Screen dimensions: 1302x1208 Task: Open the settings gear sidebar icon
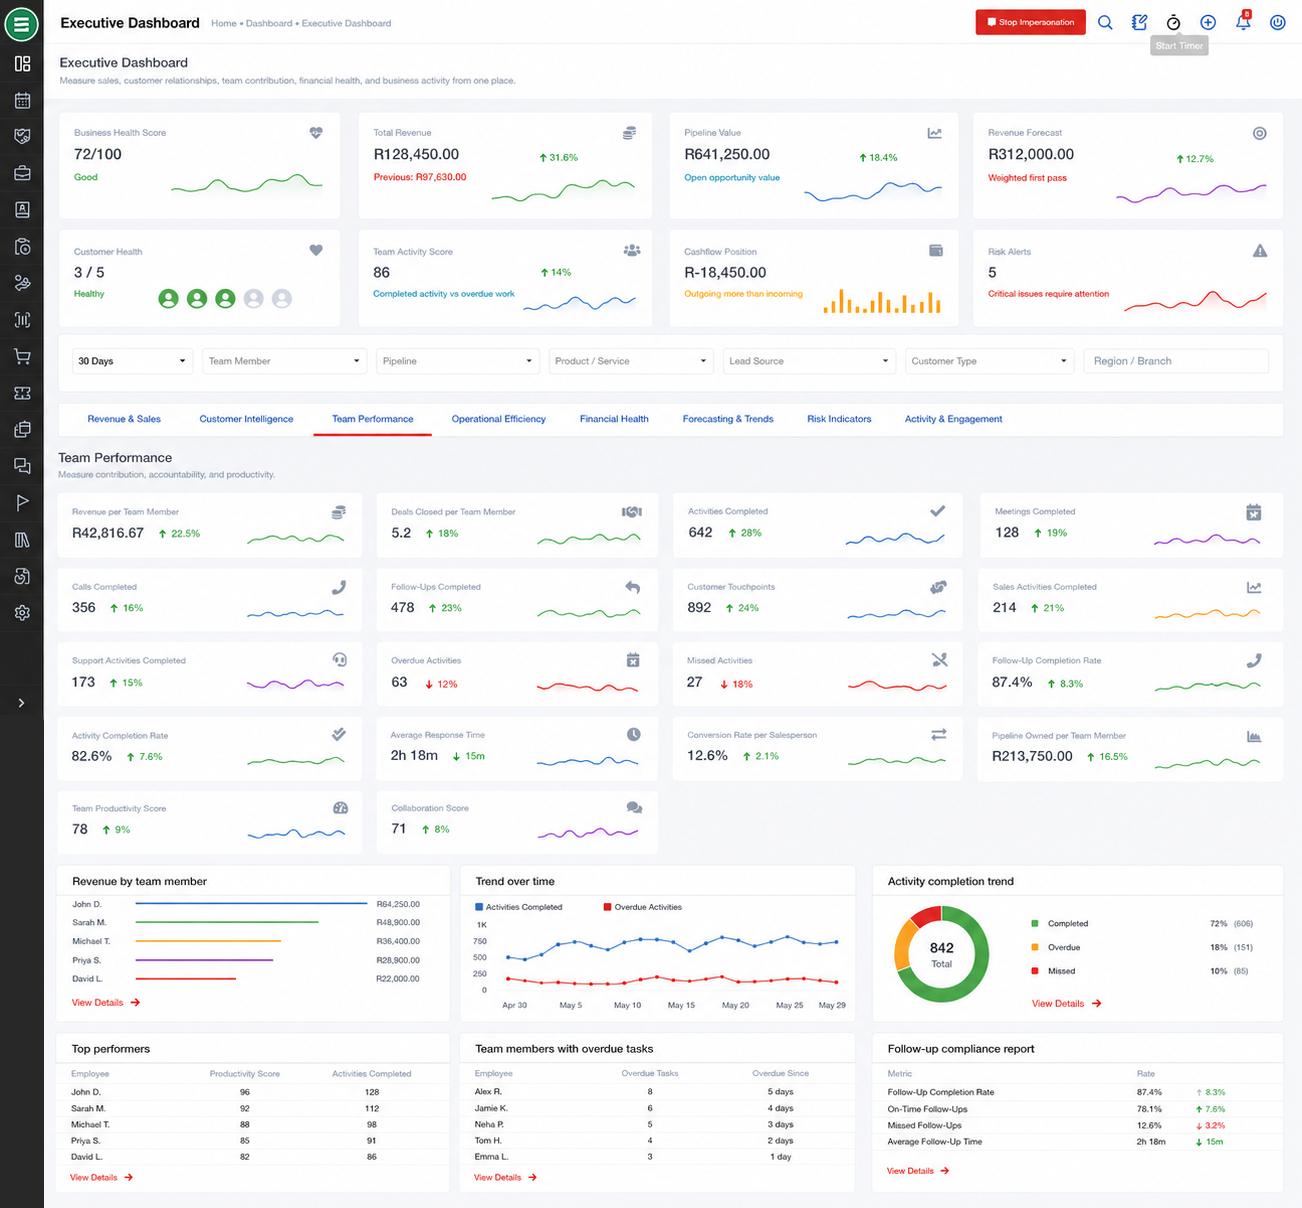22,613
